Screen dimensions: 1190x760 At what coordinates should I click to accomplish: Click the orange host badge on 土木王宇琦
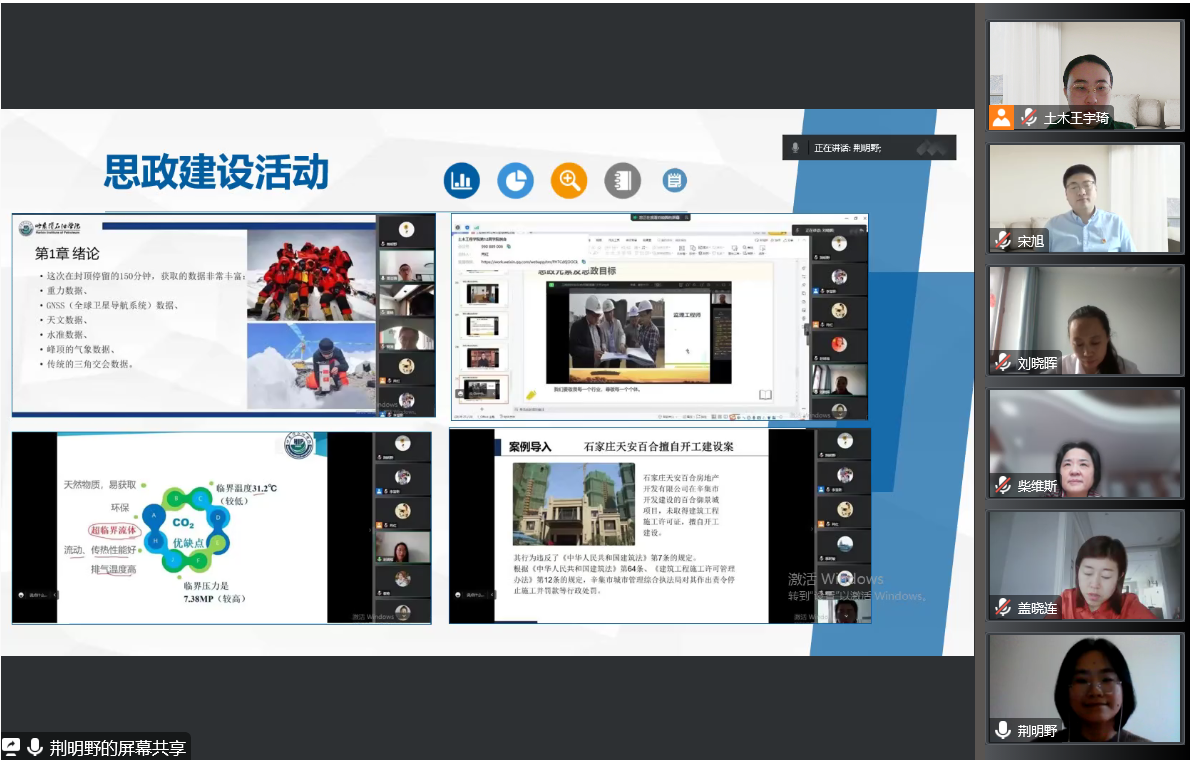(x=1002, y=118)
